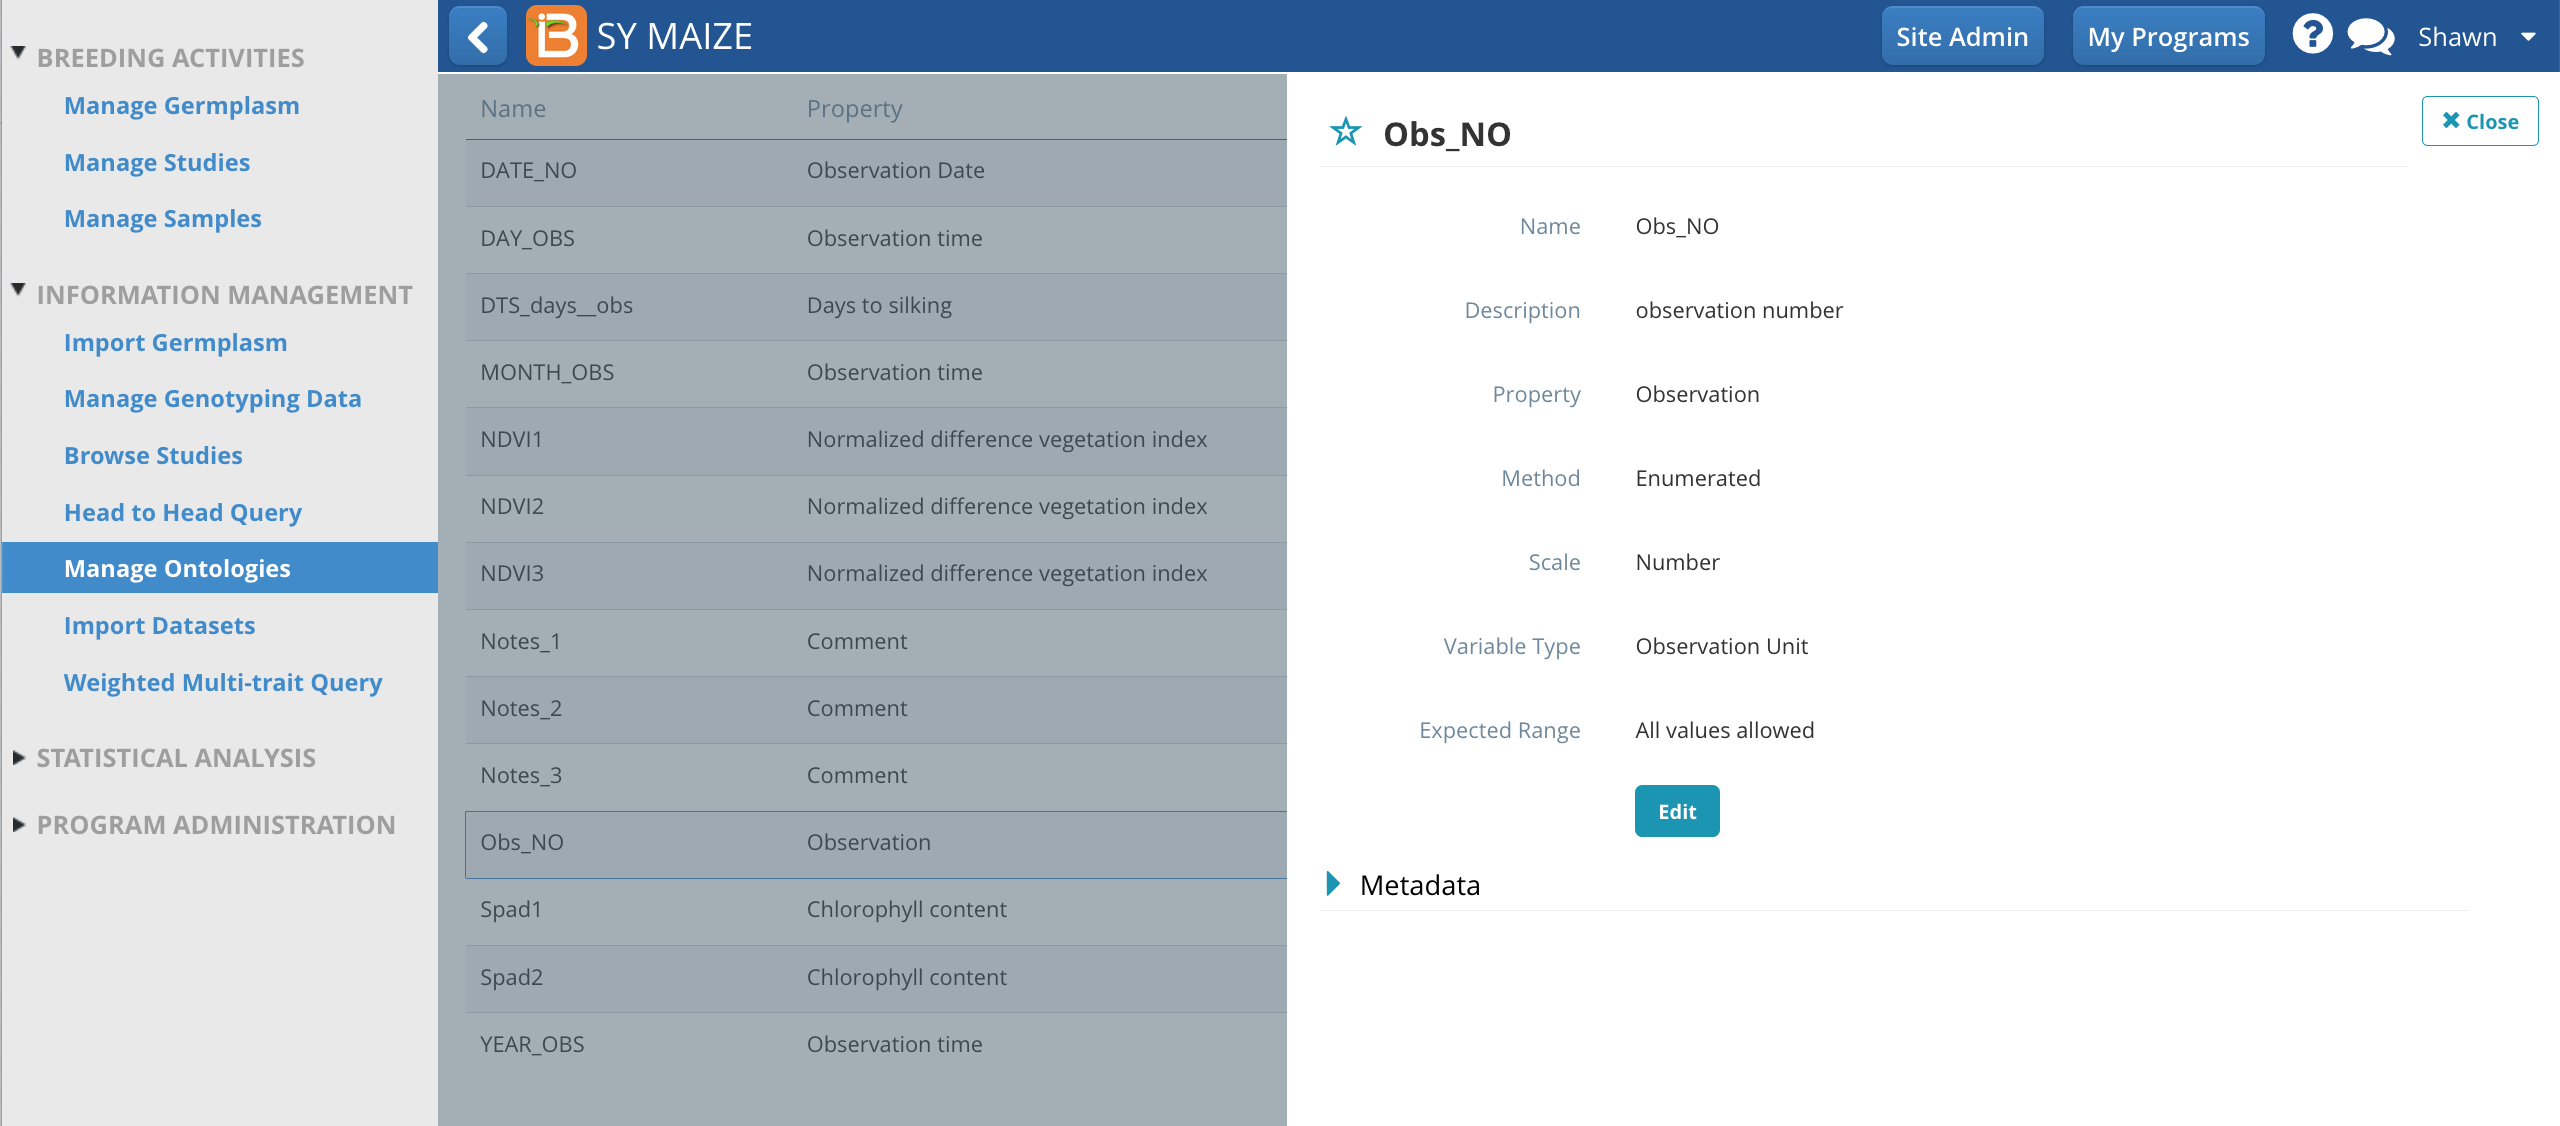Select the MONTH_OBS variable row
The height and width of the screenshot is (1126, 2560).
[x=876, y=373]
